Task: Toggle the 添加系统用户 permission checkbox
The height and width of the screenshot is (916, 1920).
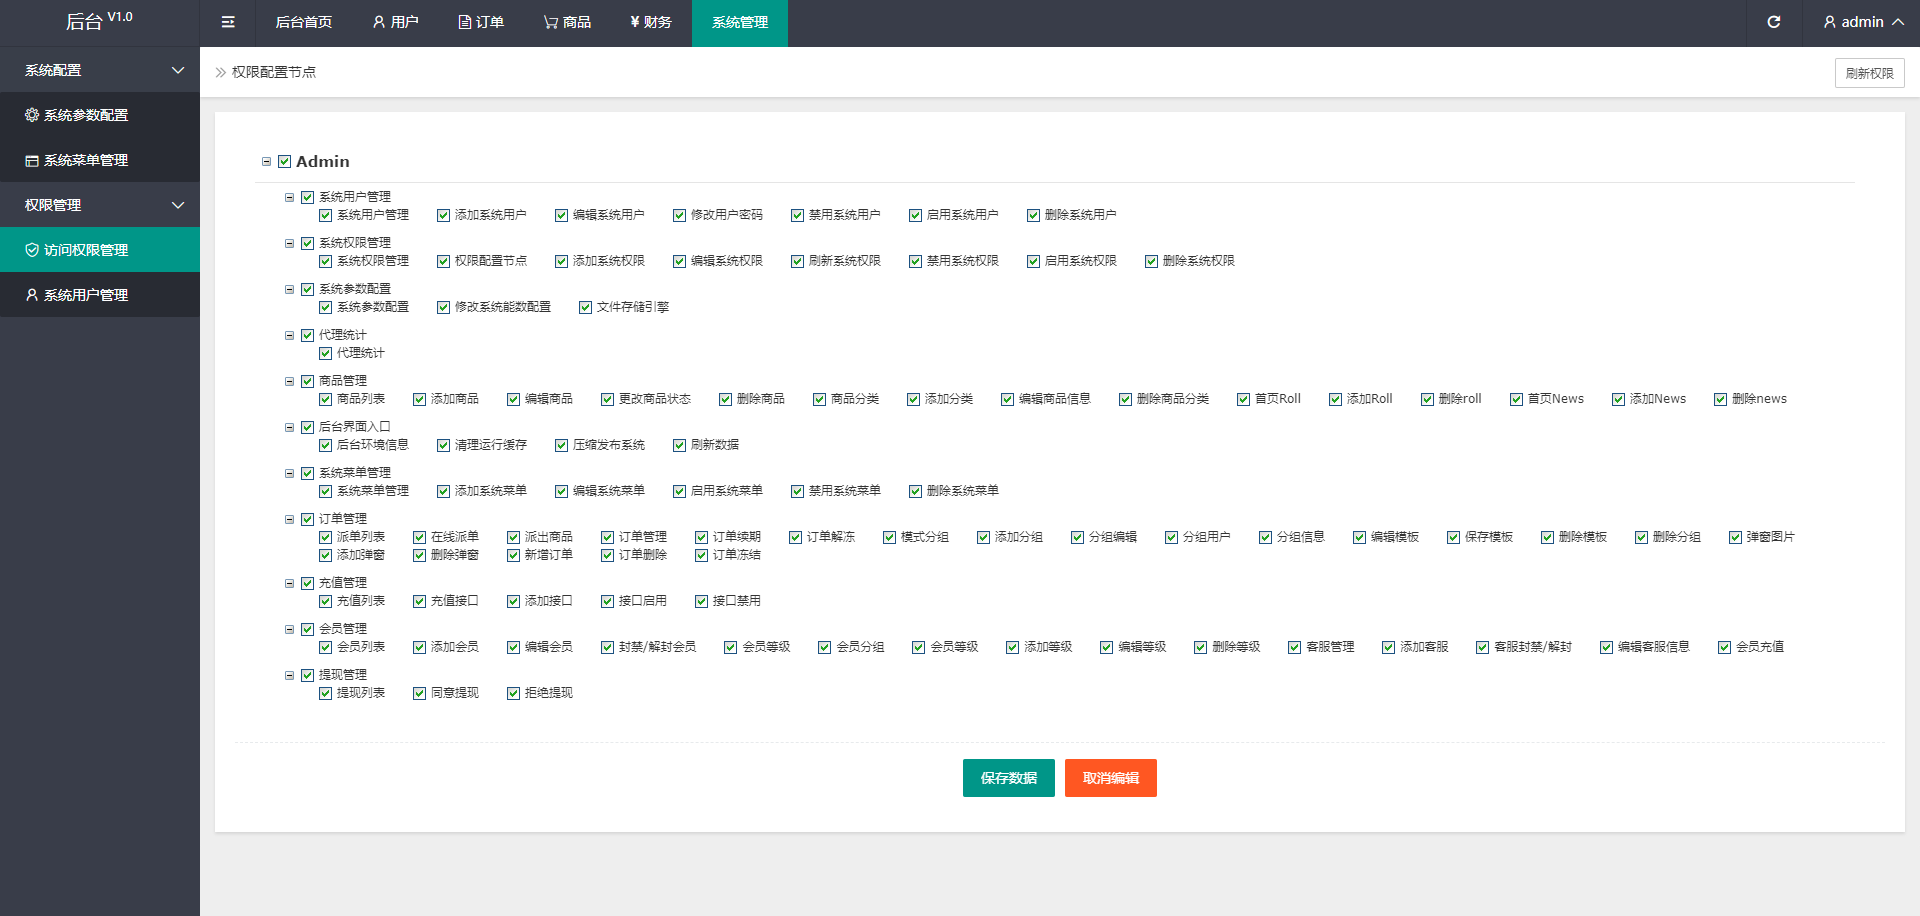Action: (x=443, y=215)
